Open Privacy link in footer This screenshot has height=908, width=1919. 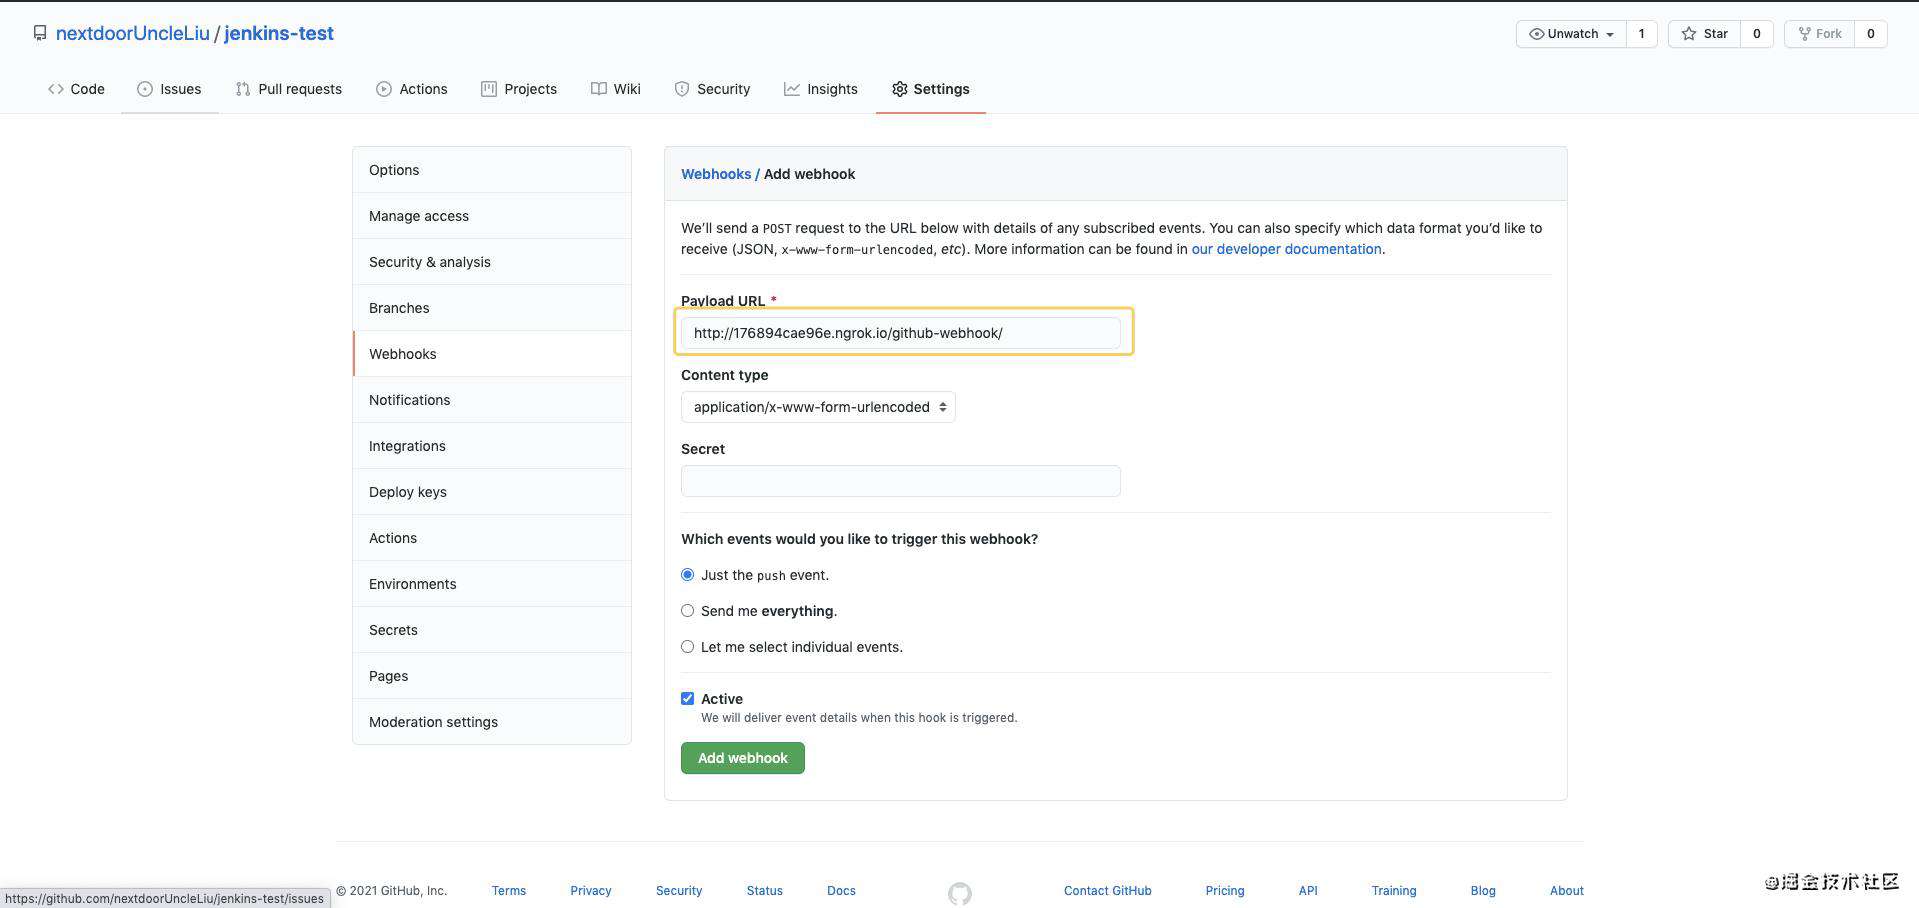tap(591, 891)
